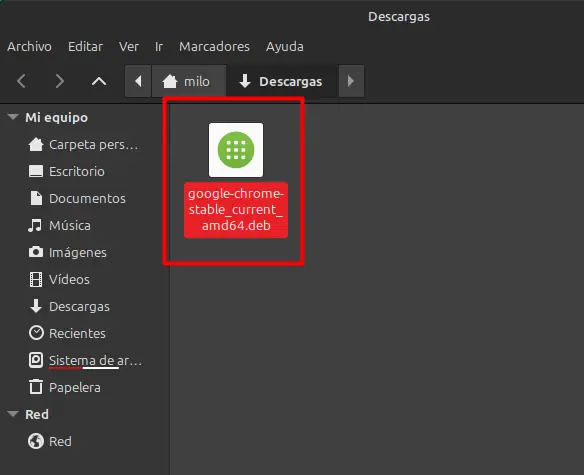Open Documentos in the sidebar
This screenshot has width=584, height=475.
pos(87,199)
